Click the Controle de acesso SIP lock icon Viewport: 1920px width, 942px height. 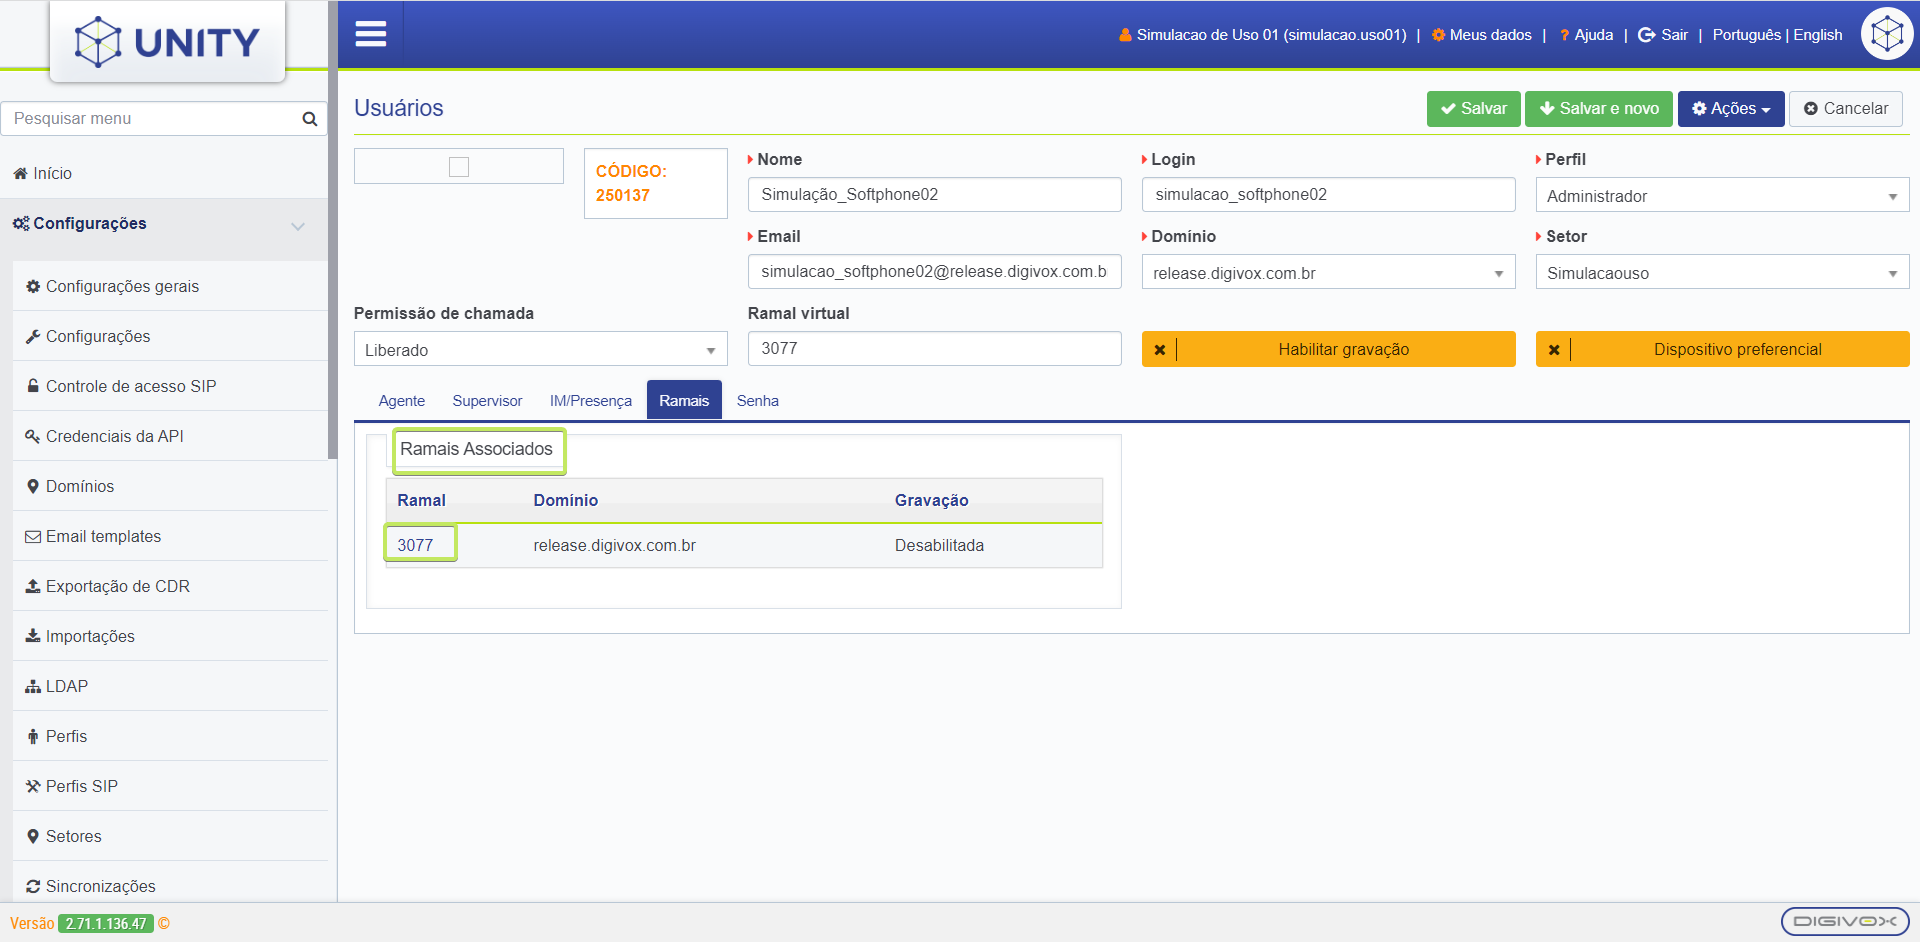pyautogui.click(x=33, y=386)
